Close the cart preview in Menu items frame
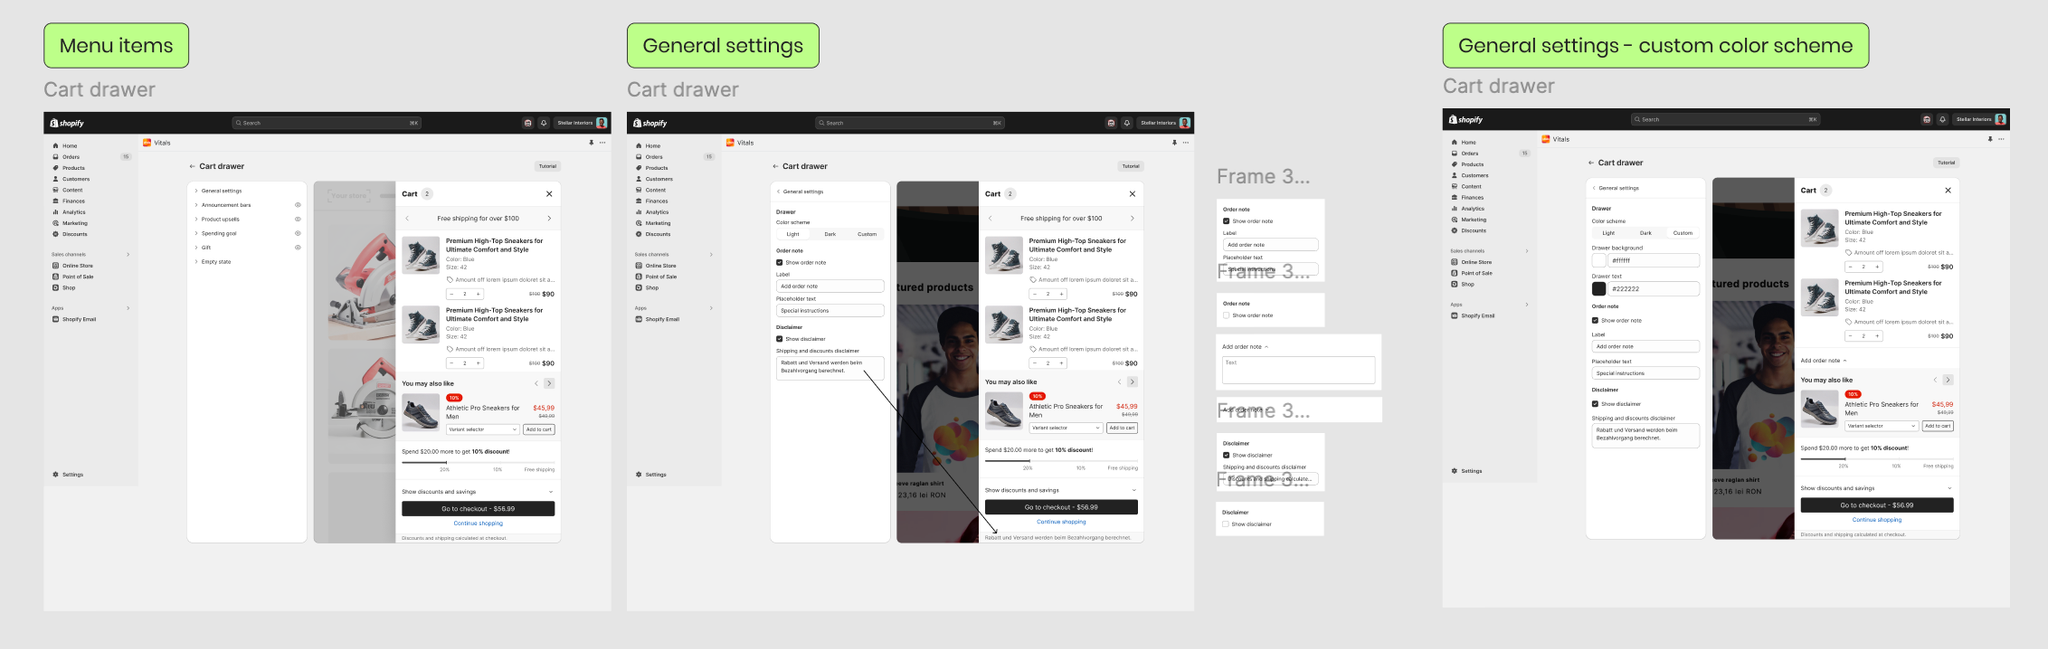Image resolution: width=2048 pixels, height=649 pixels. click(x=549, y=194)
